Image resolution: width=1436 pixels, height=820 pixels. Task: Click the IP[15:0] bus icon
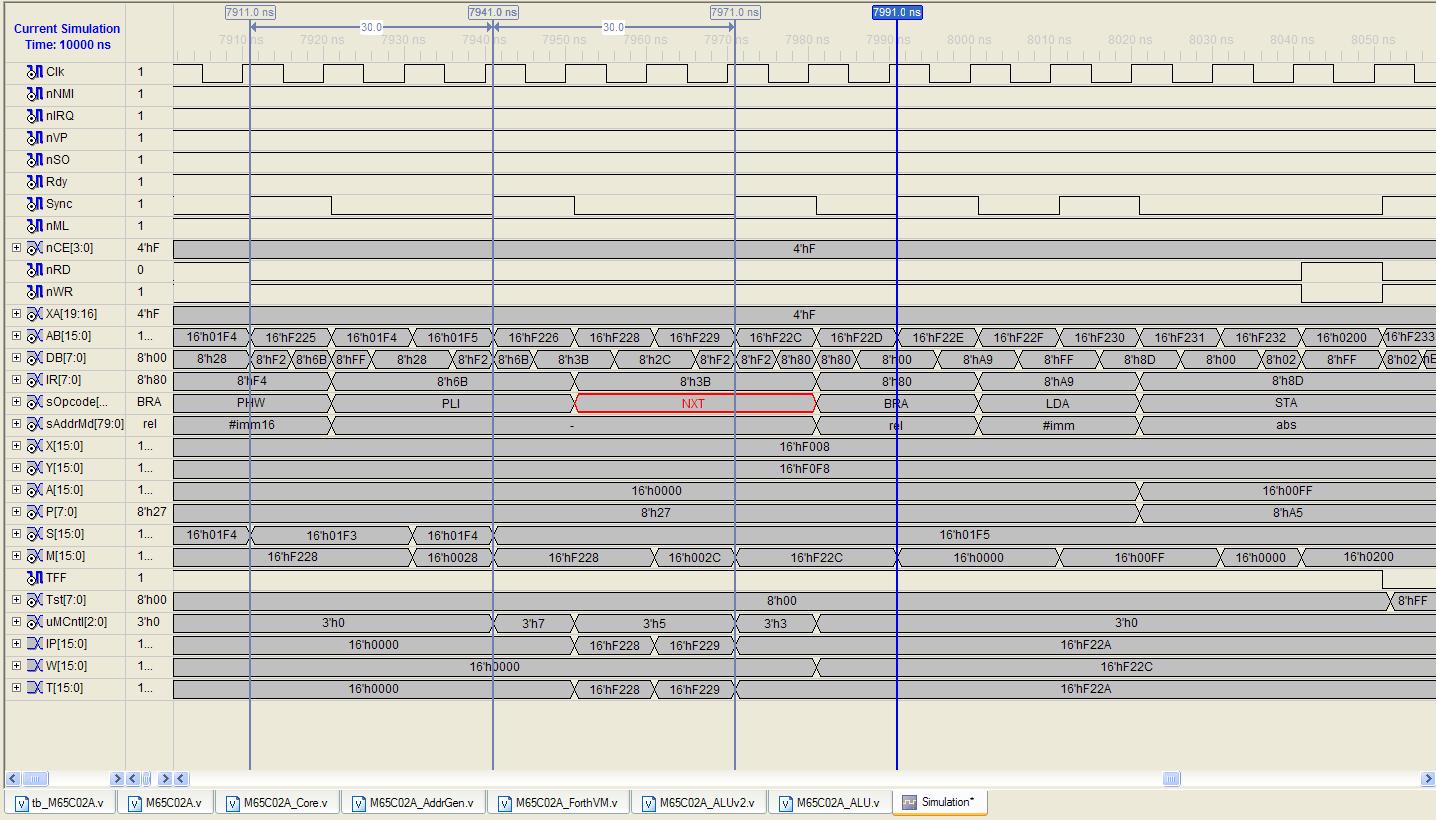point(35,644)
